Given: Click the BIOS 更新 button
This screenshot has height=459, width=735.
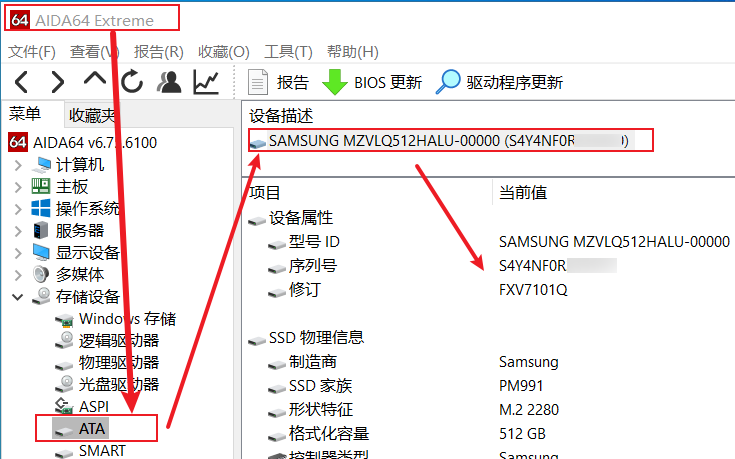Looking at the screenshot, I should pyautogui.click(x=372, y=83).
